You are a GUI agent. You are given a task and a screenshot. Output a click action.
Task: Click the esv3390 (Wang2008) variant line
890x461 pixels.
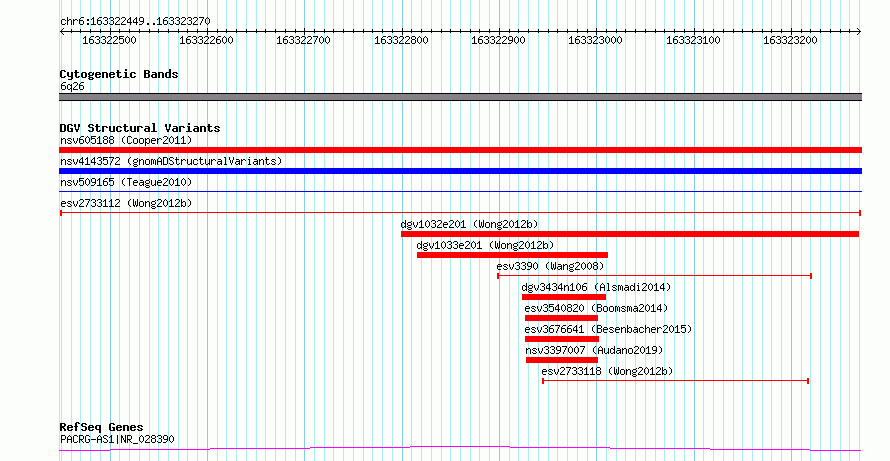coord(654,276)
